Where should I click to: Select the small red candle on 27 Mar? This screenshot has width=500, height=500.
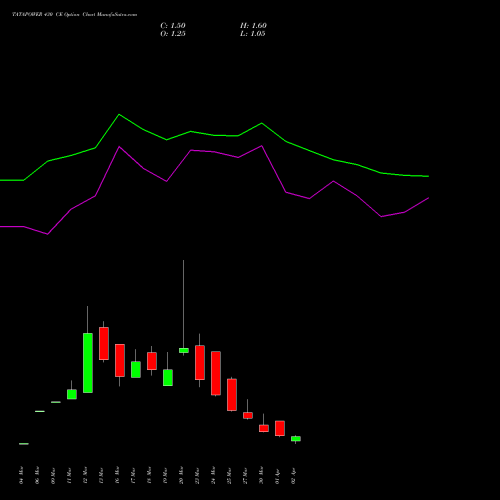[x=248, y=415]
